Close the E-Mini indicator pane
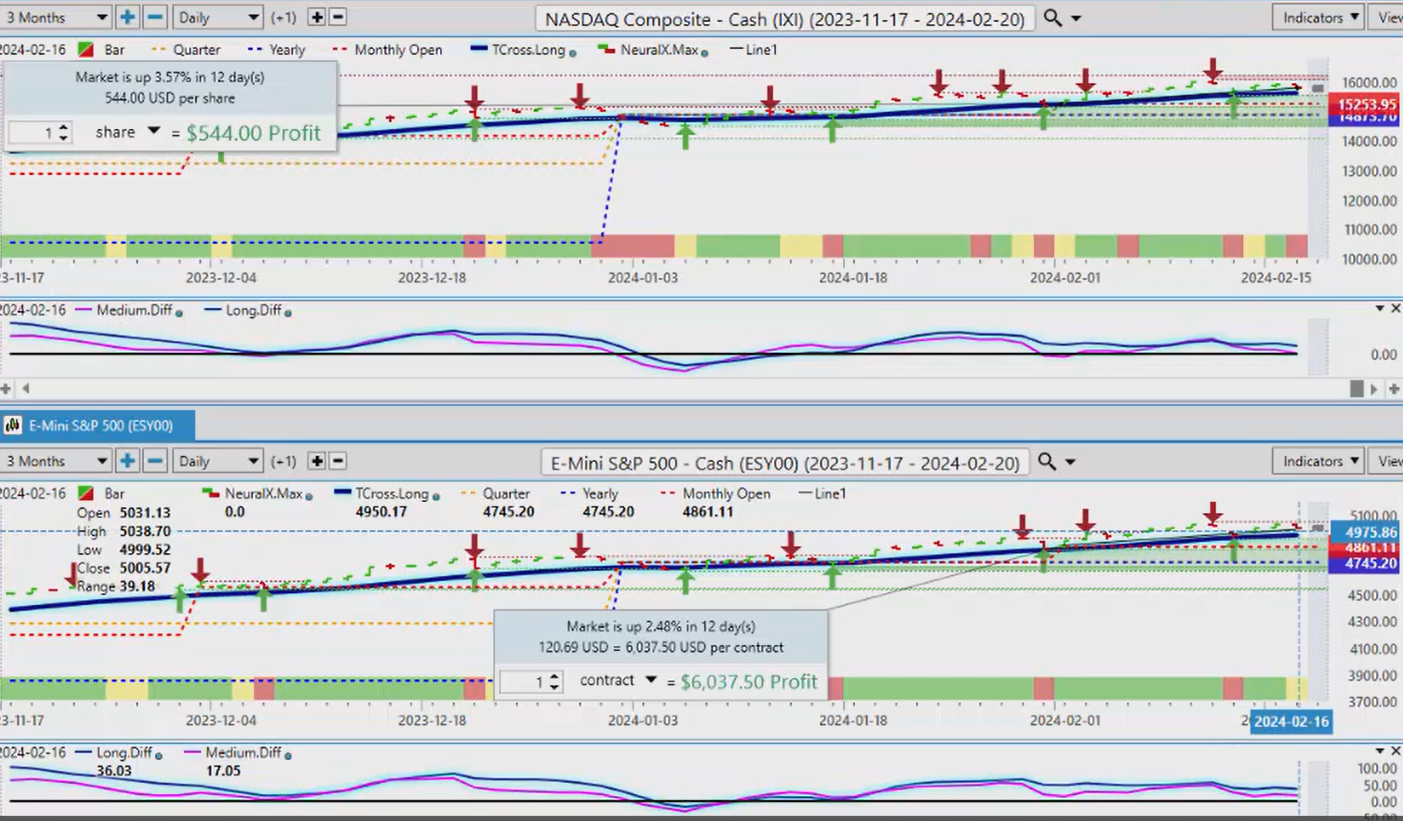Viewport: 1403px width, 821px height. (x=1396, y=751)
